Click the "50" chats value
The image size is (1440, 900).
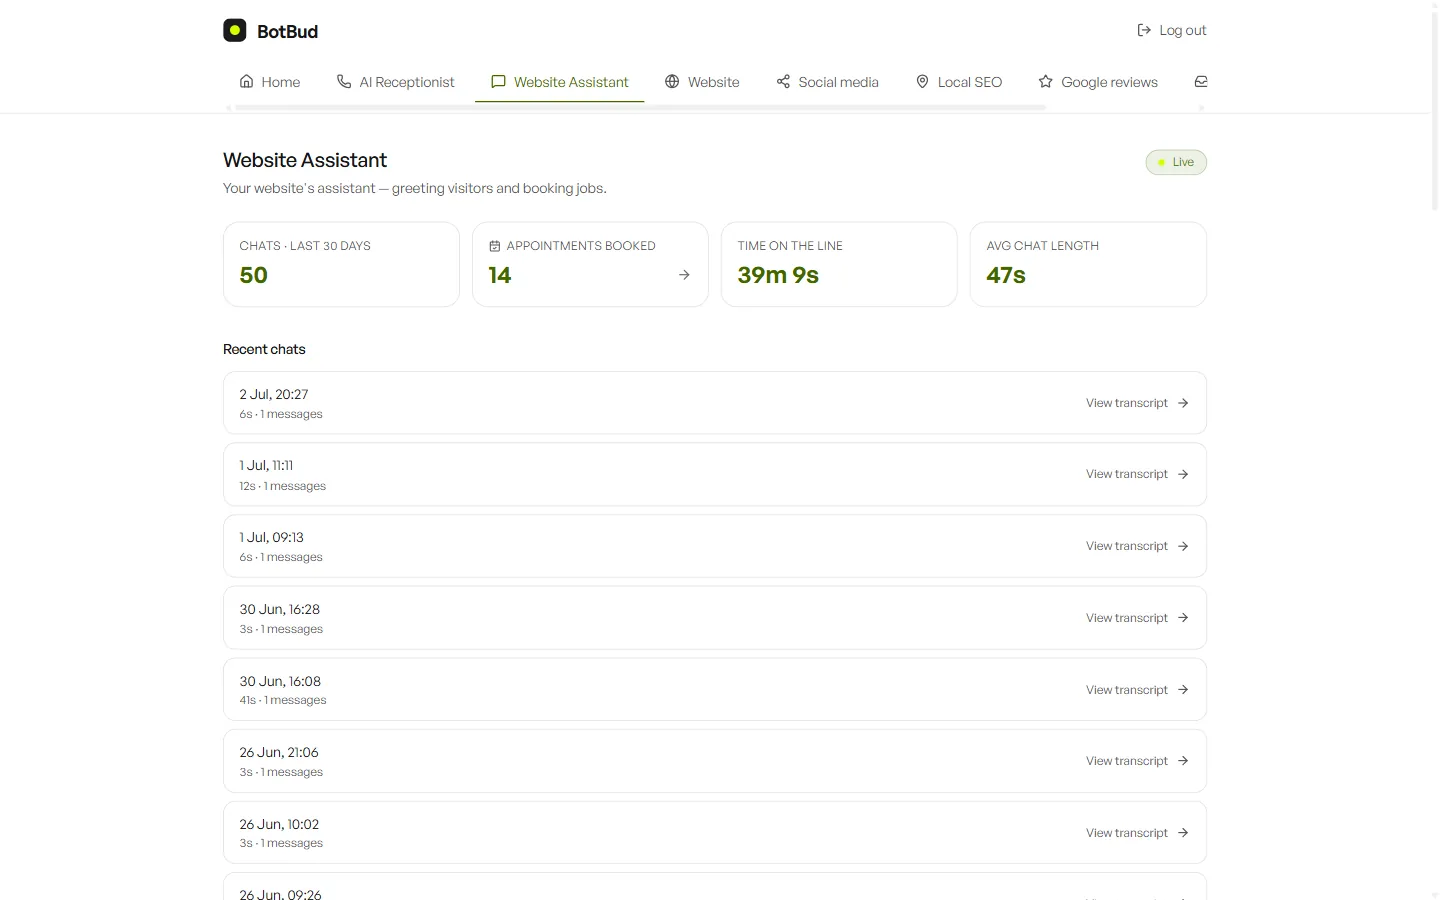pyautogui.click(x=253, y=275)
